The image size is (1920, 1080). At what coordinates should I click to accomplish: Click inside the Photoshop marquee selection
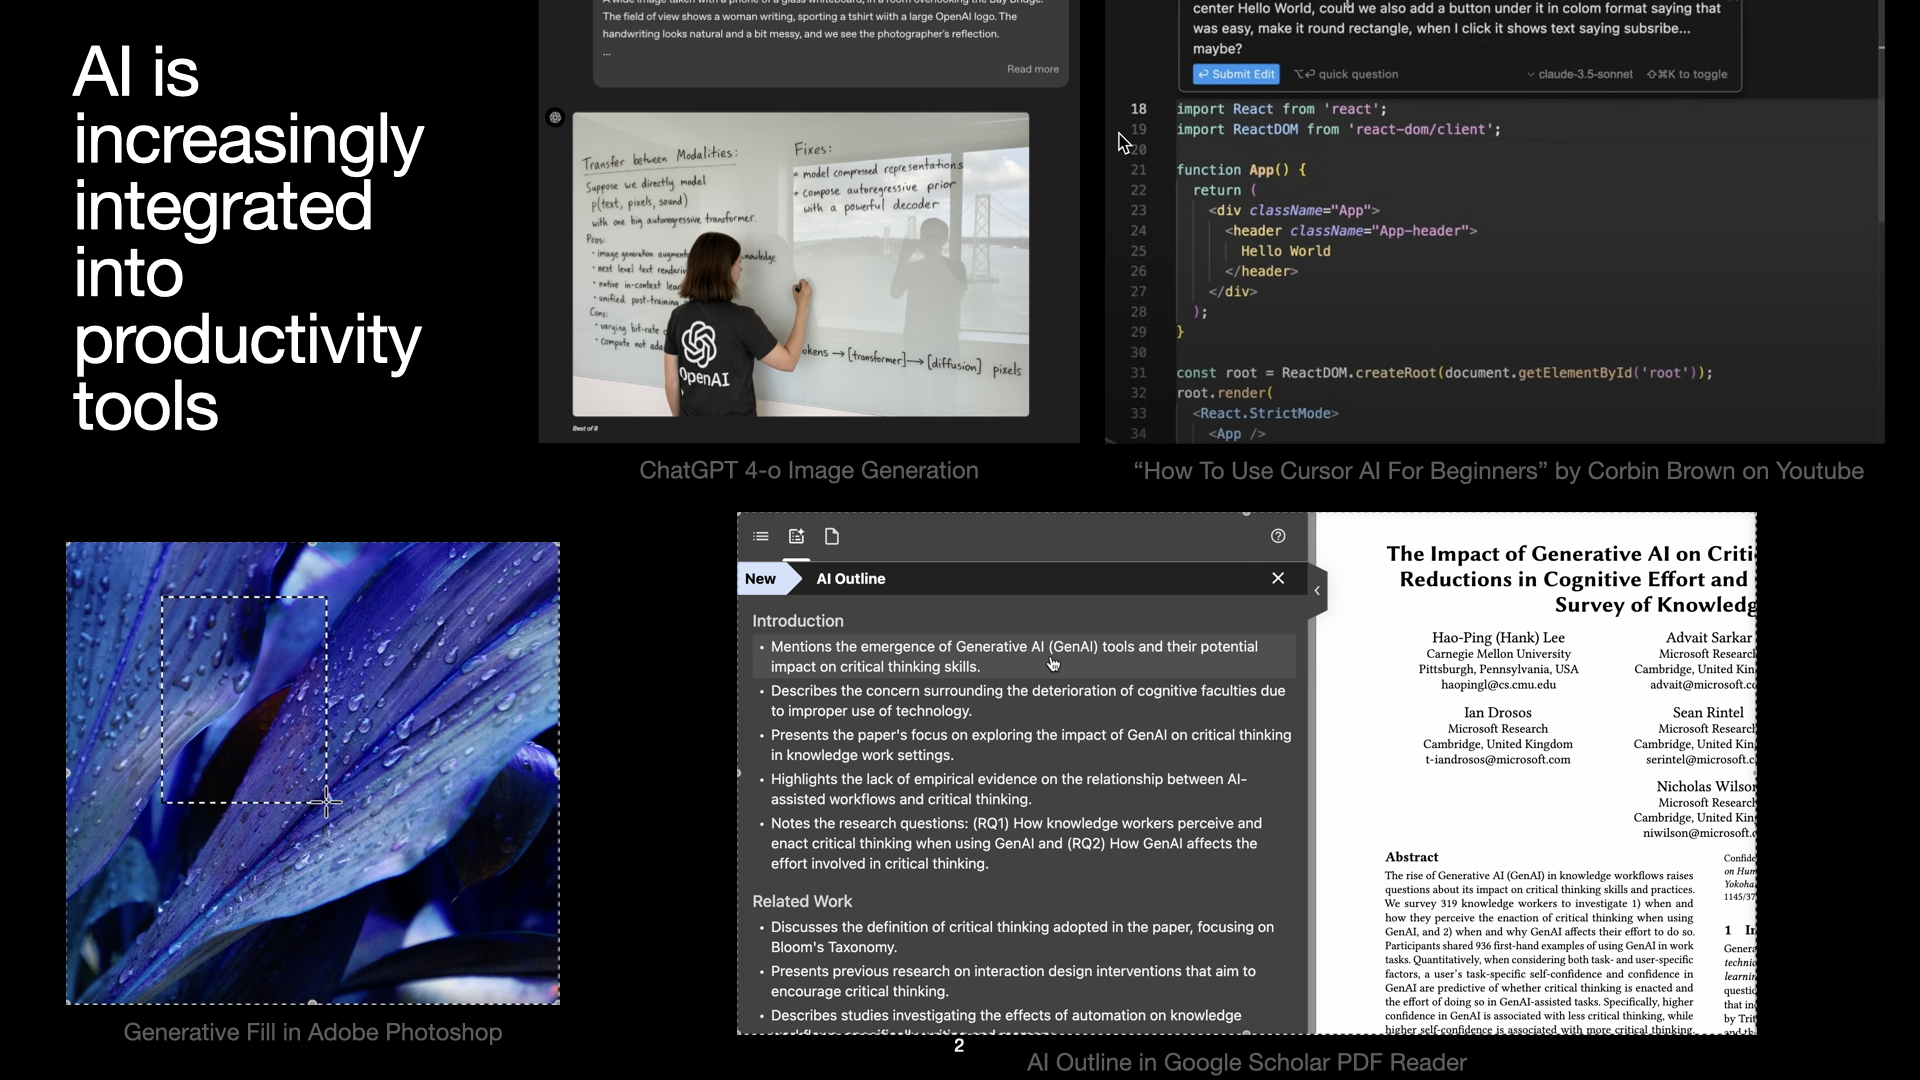[x=244, y=700]
